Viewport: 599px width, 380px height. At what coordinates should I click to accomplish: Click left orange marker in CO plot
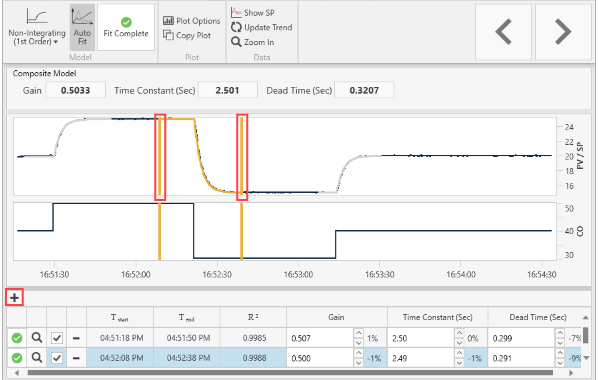[x=160, y=231]
